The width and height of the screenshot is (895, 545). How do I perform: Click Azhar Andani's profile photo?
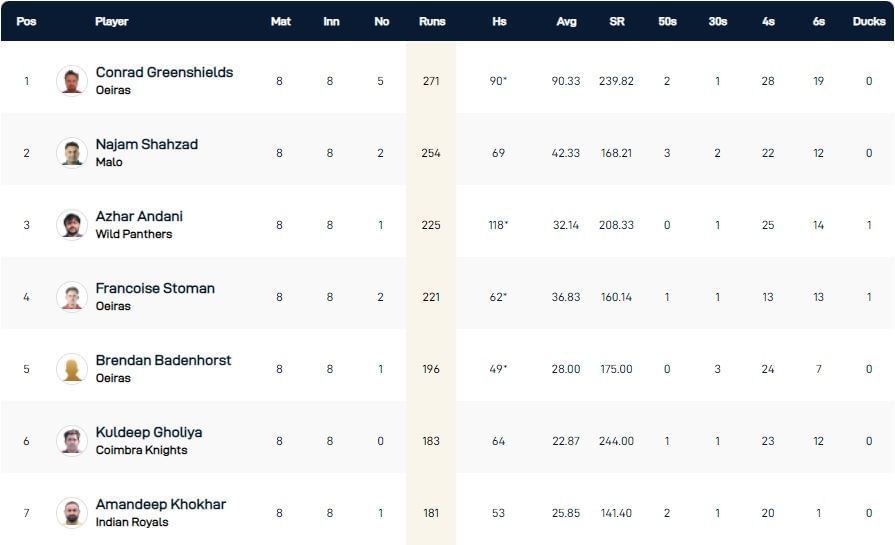pos(72,225)
